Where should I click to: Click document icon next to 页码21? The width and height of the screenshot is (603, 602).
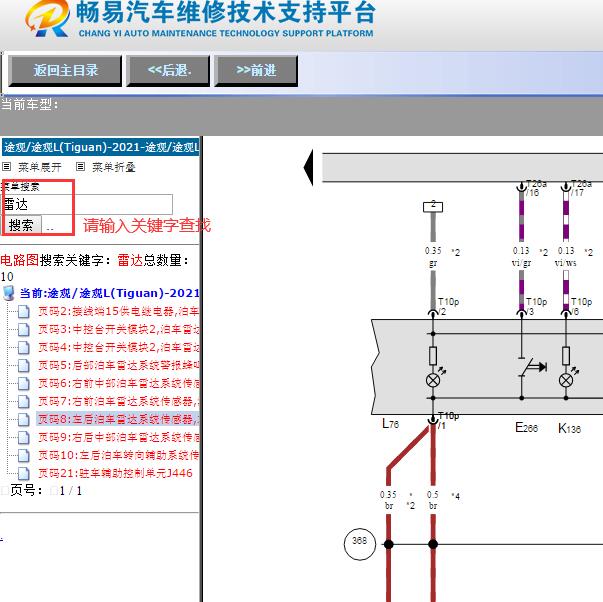point(23,474)
